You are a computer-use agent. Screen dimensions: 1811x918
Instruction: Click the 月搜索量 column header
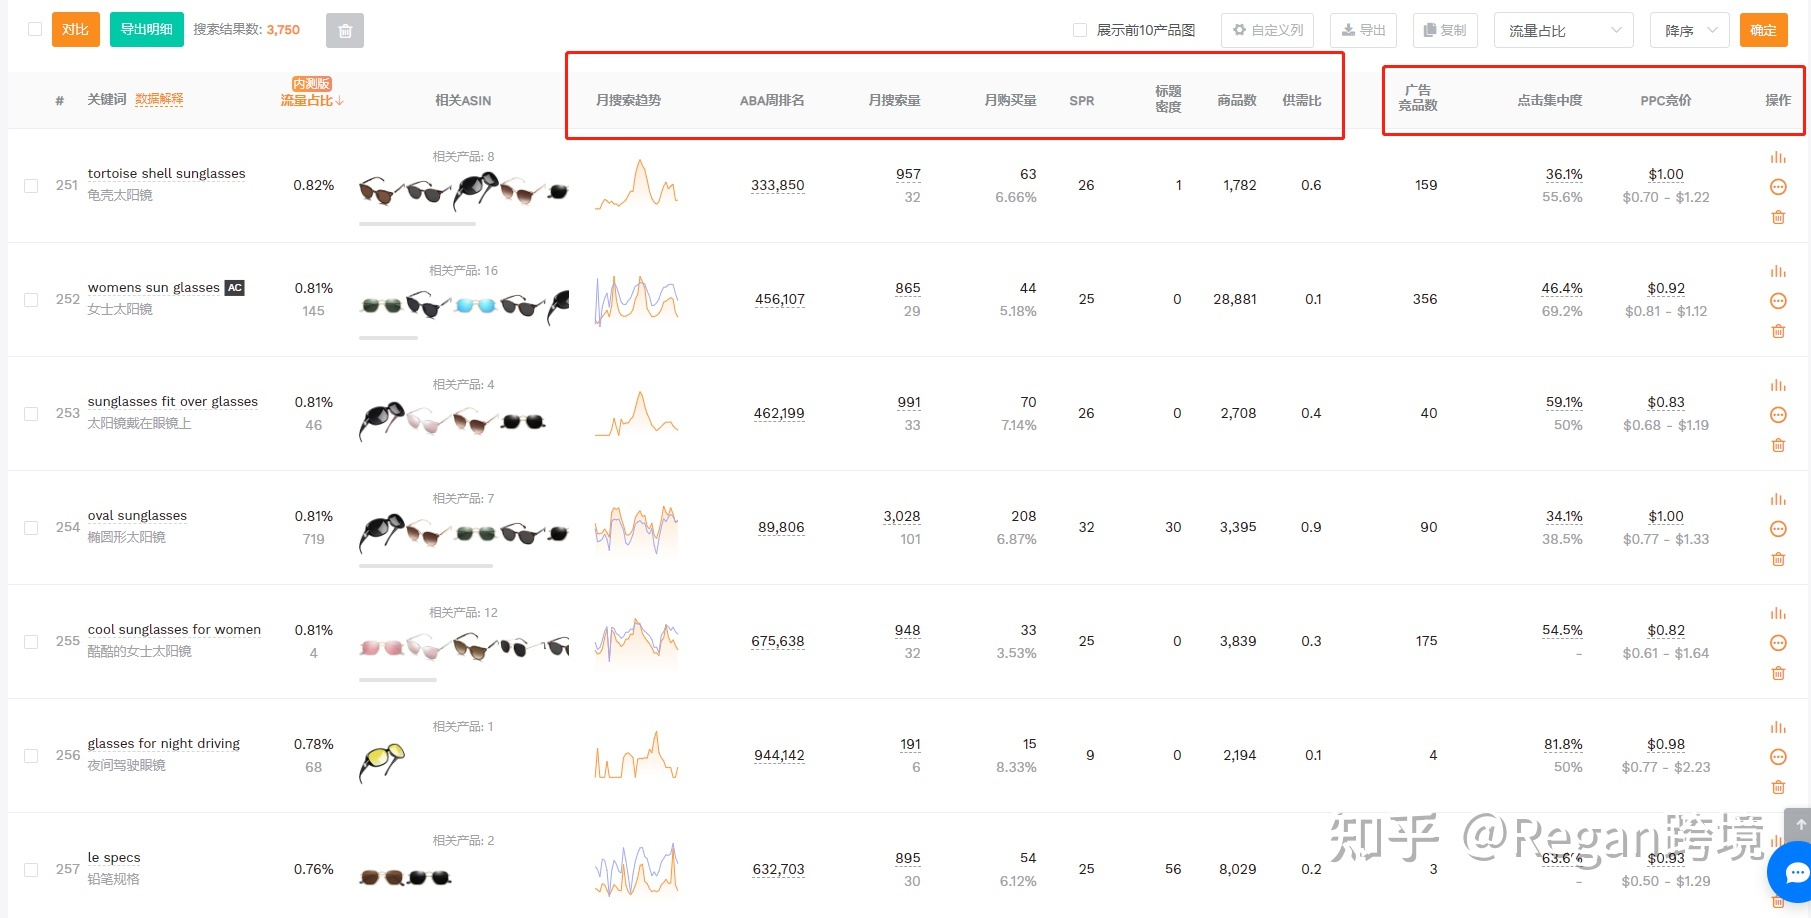(894, 100)
